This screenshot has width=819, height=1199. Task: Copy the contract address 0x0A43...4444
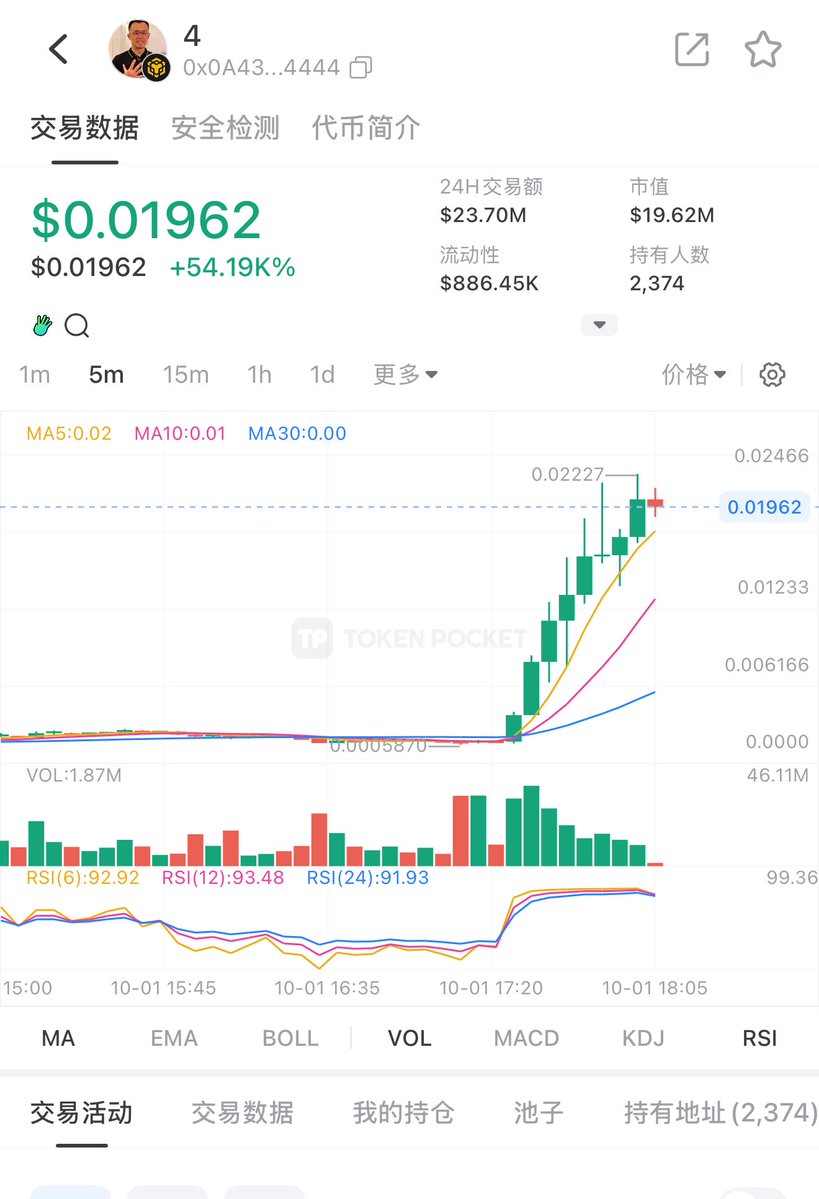(x=361, y=68)
